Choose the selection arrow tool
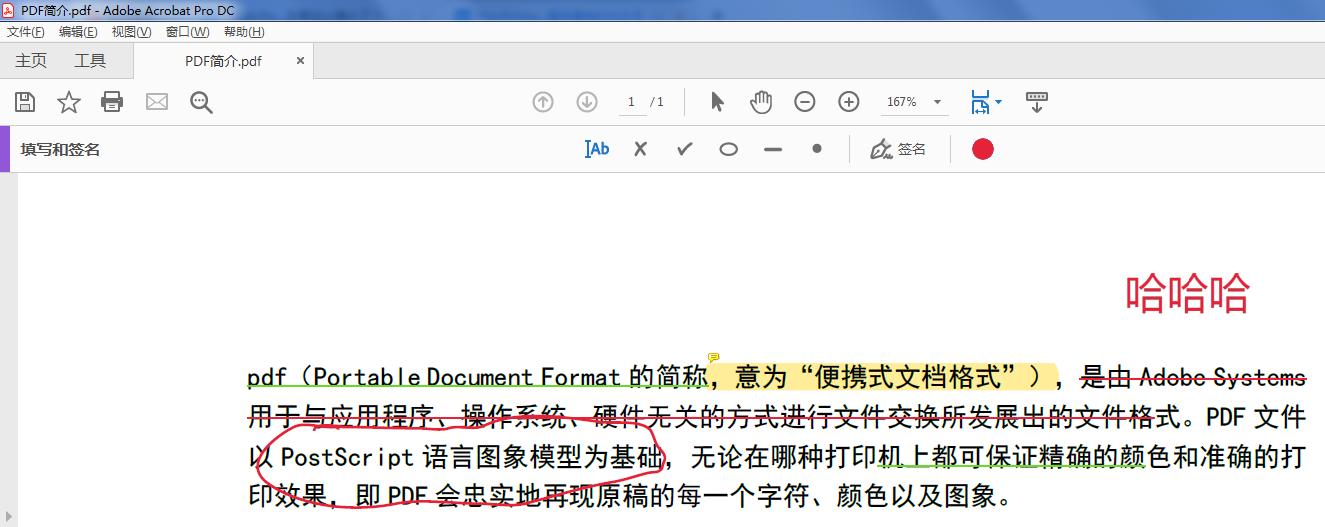The width and height of the screenshot is (1325, 527). pos(717,102)
